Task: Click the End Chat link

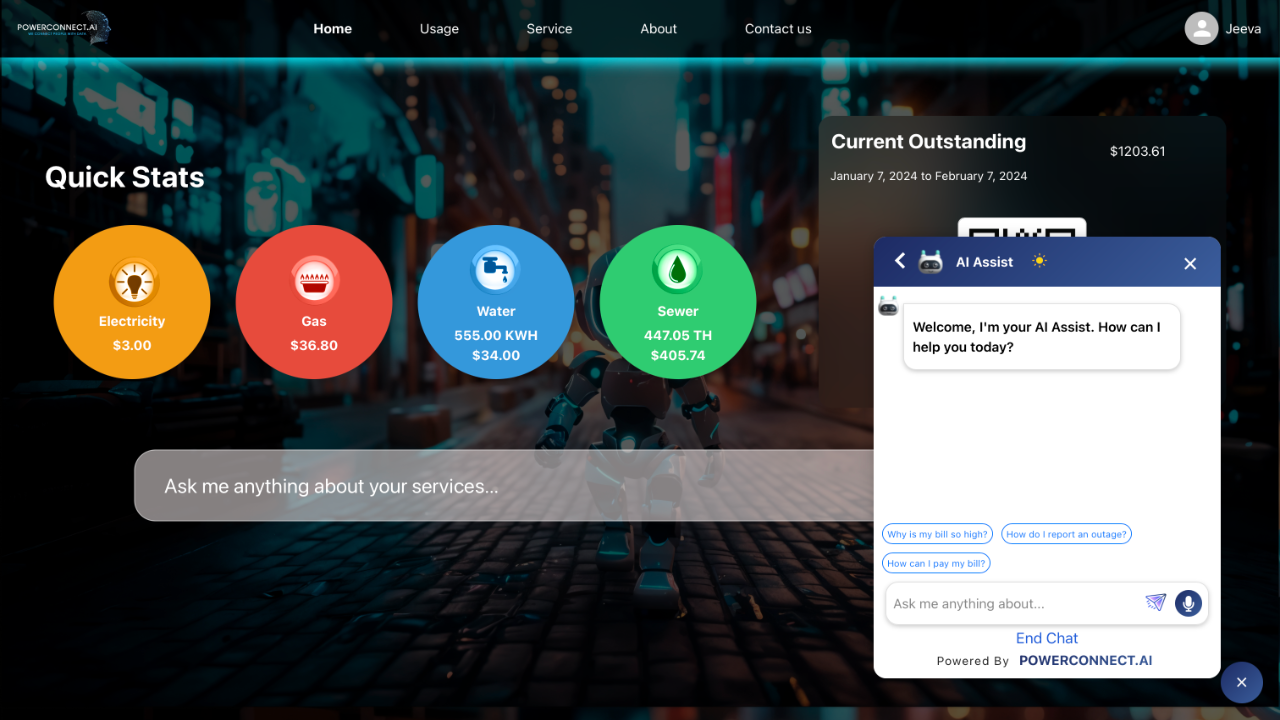Action: (1047, 638)
